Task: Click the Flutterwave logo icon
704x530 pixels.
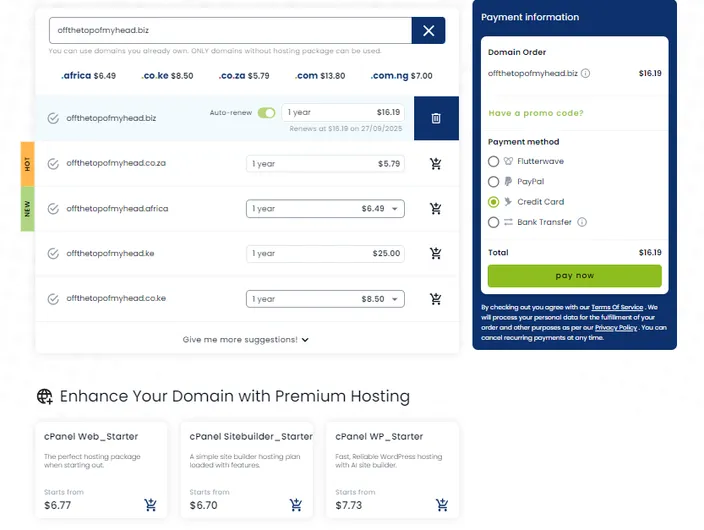Action: [x=508, y=161]
